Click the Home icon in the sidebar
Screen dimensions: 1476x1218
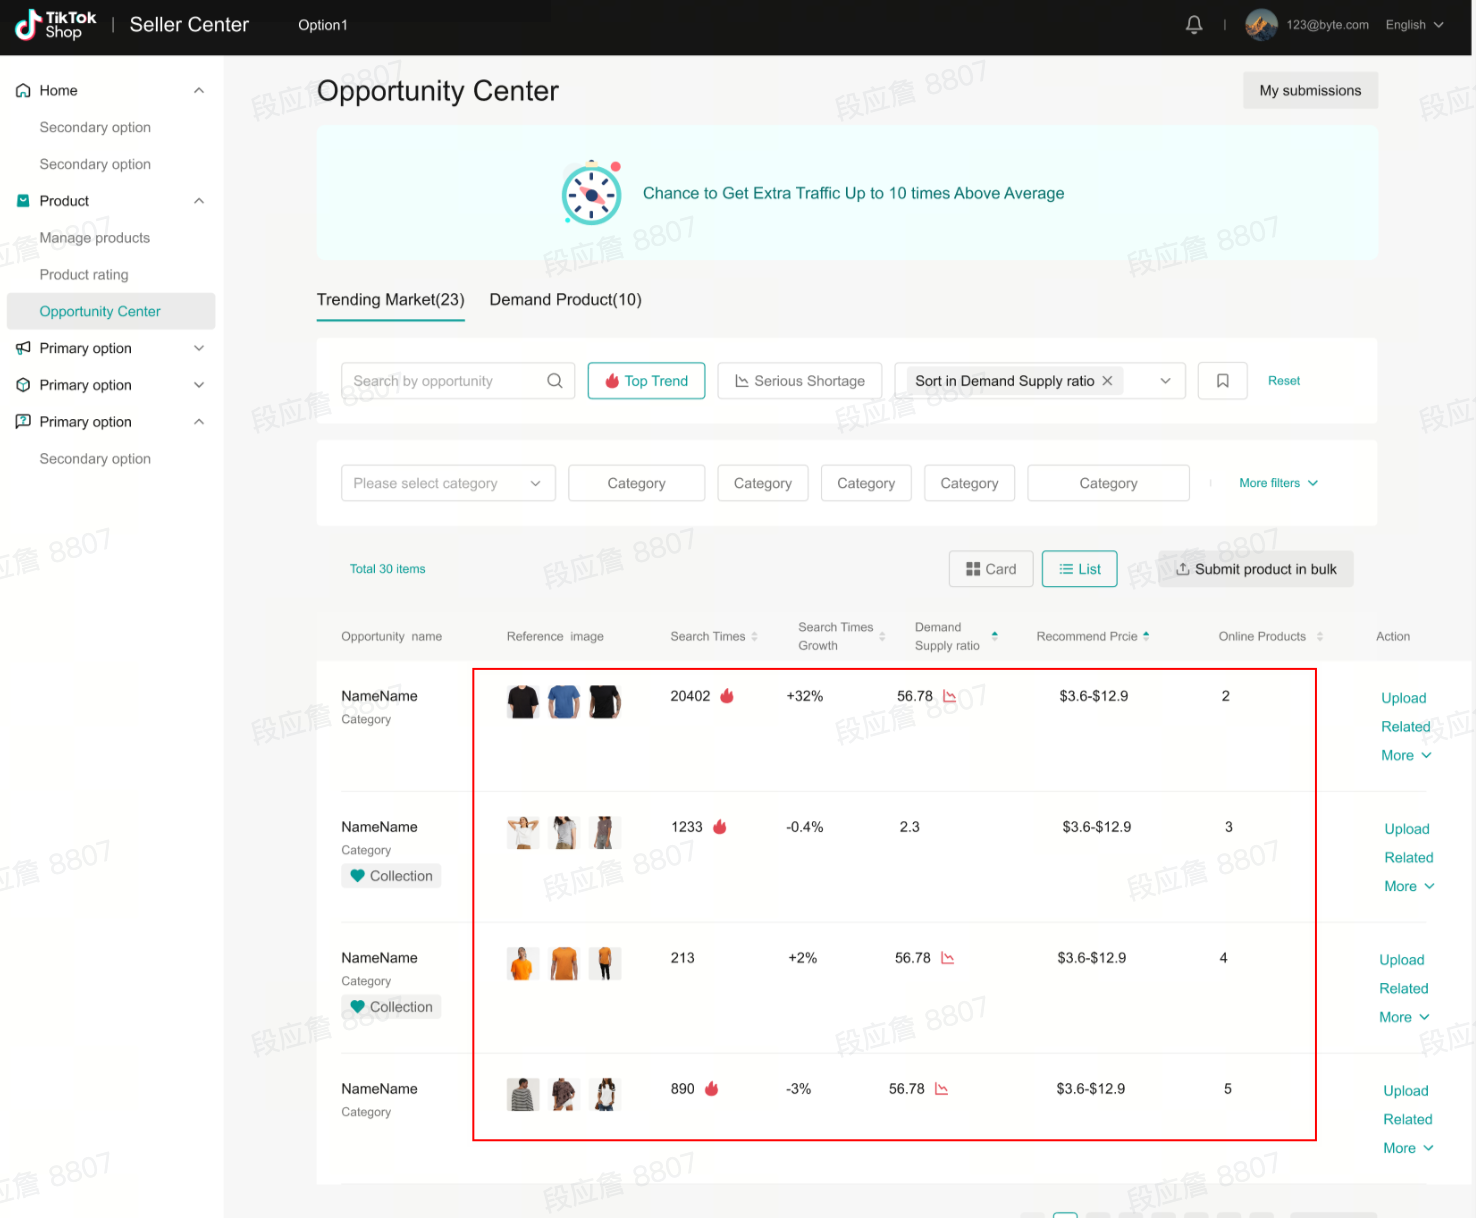[x=23, y=91]
